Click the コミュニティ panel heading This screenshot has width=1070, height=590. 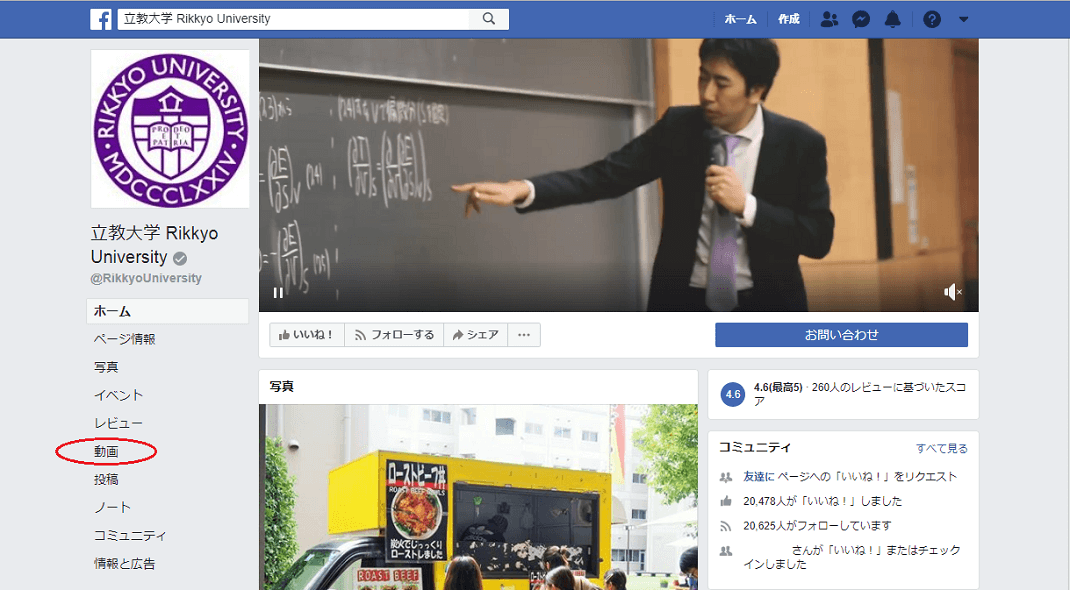click(x=755, y=447)
